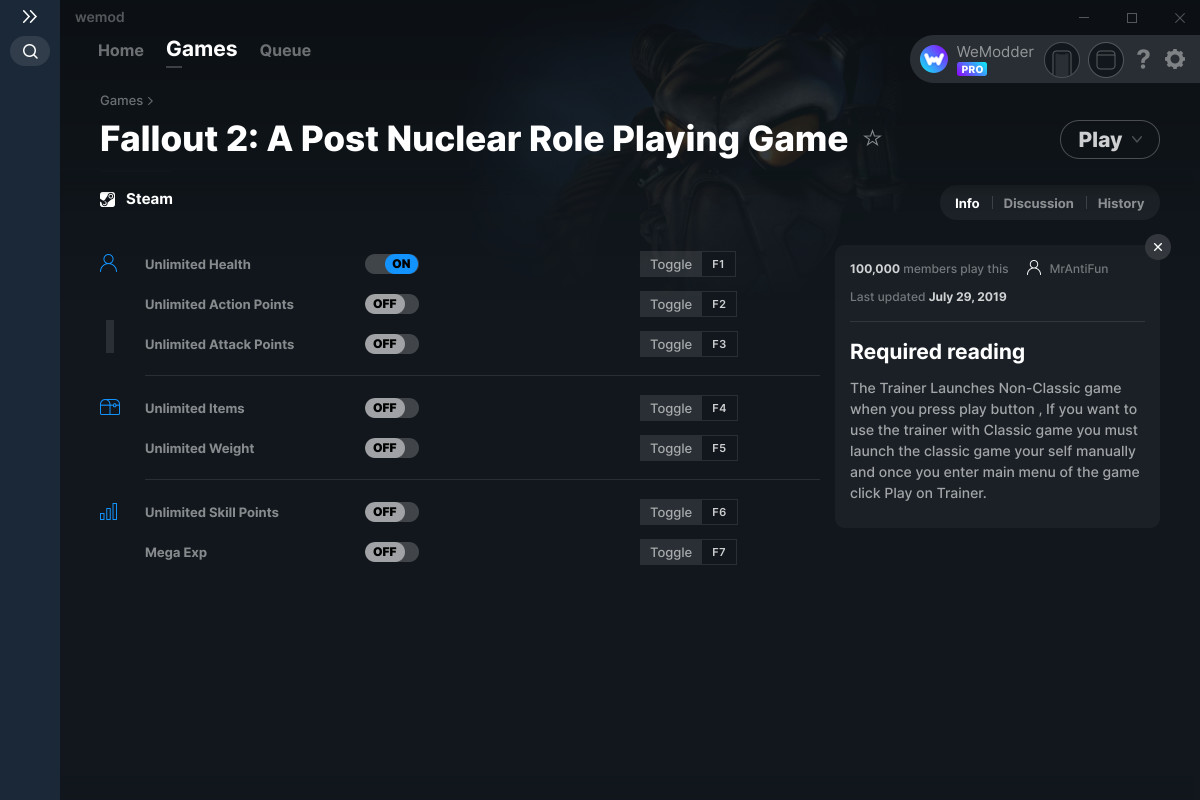Expand the sidebar with the double chevron
1200x800 pixels.
[28, 16]
